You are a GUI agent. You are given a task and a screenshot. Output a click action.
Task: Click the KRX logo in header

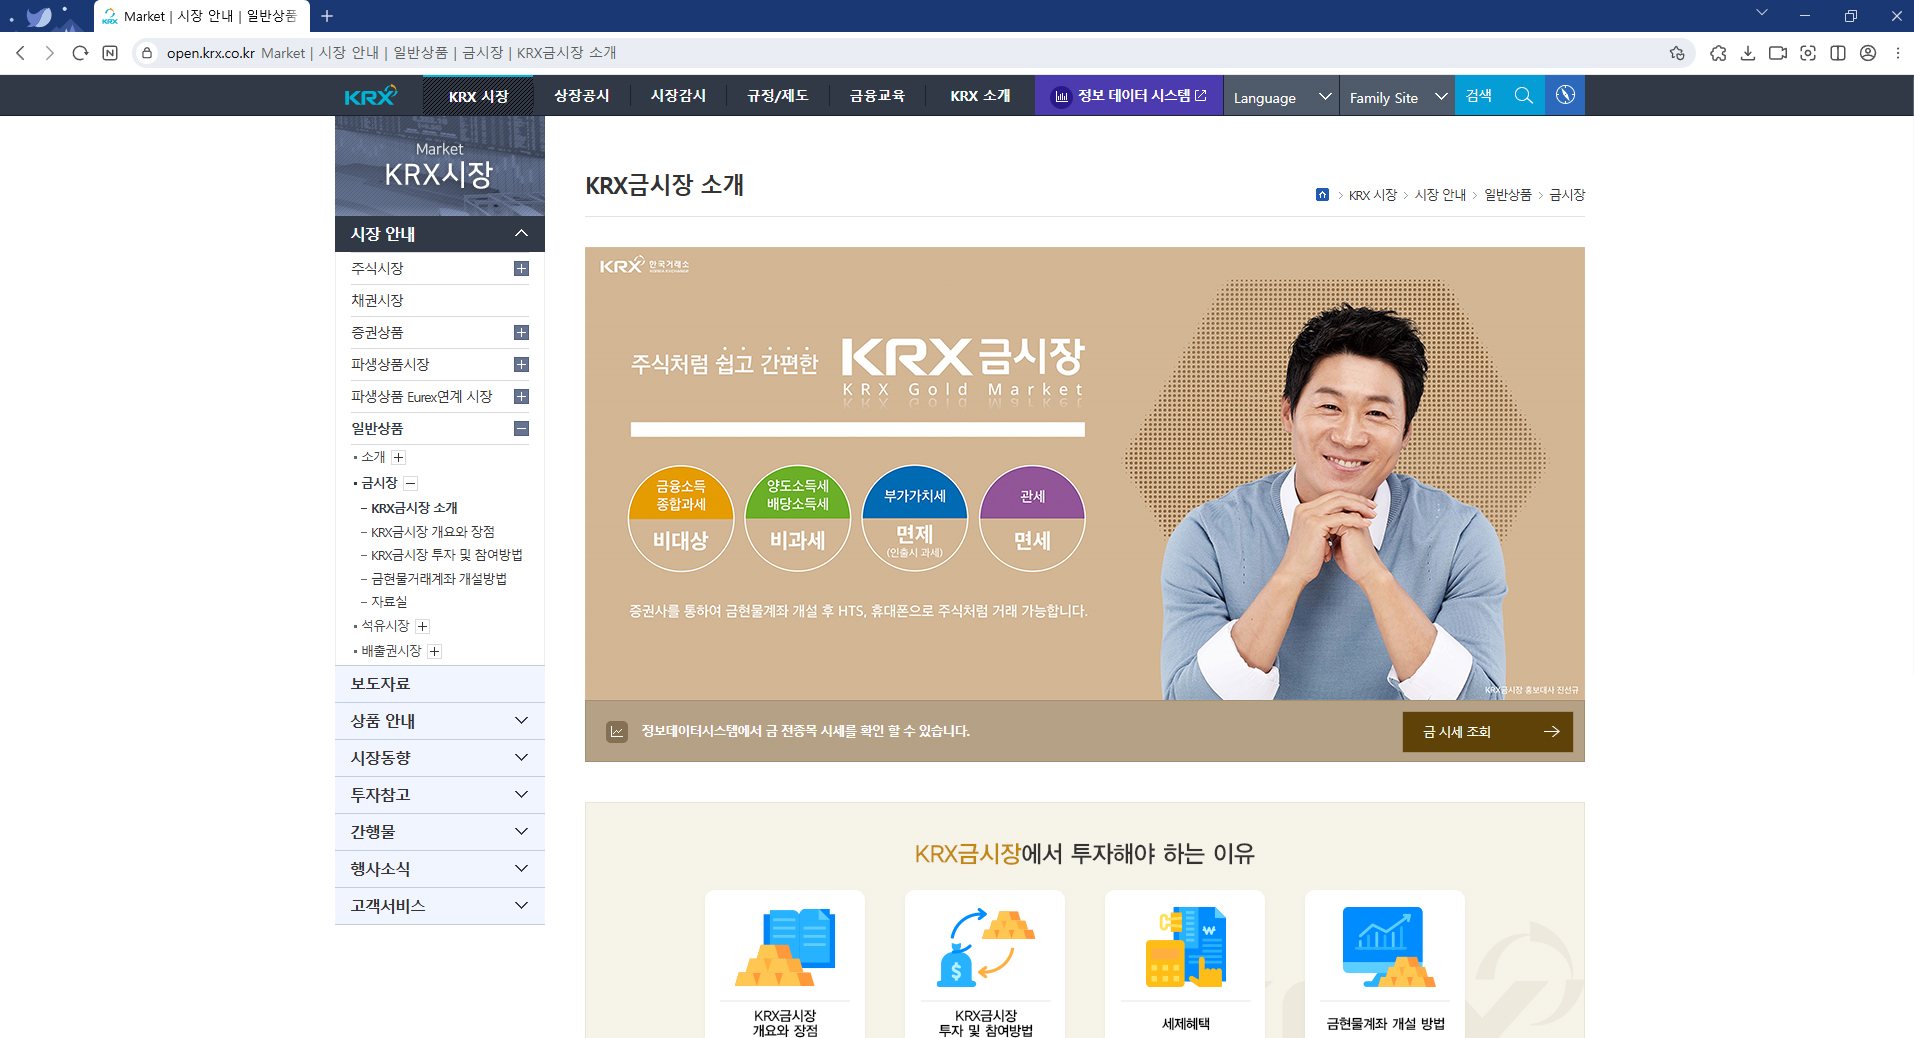click(x=370, y=96)
